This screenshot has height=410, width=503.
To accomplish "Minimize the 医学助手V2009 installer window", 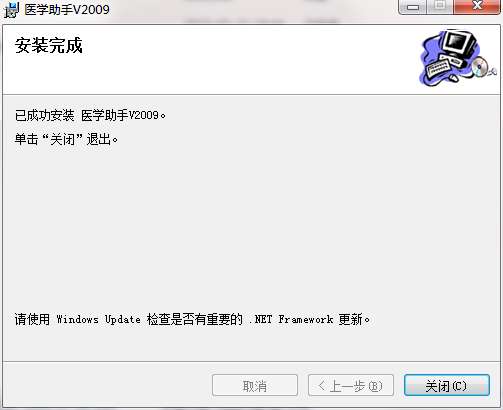I will pos(412,7).
